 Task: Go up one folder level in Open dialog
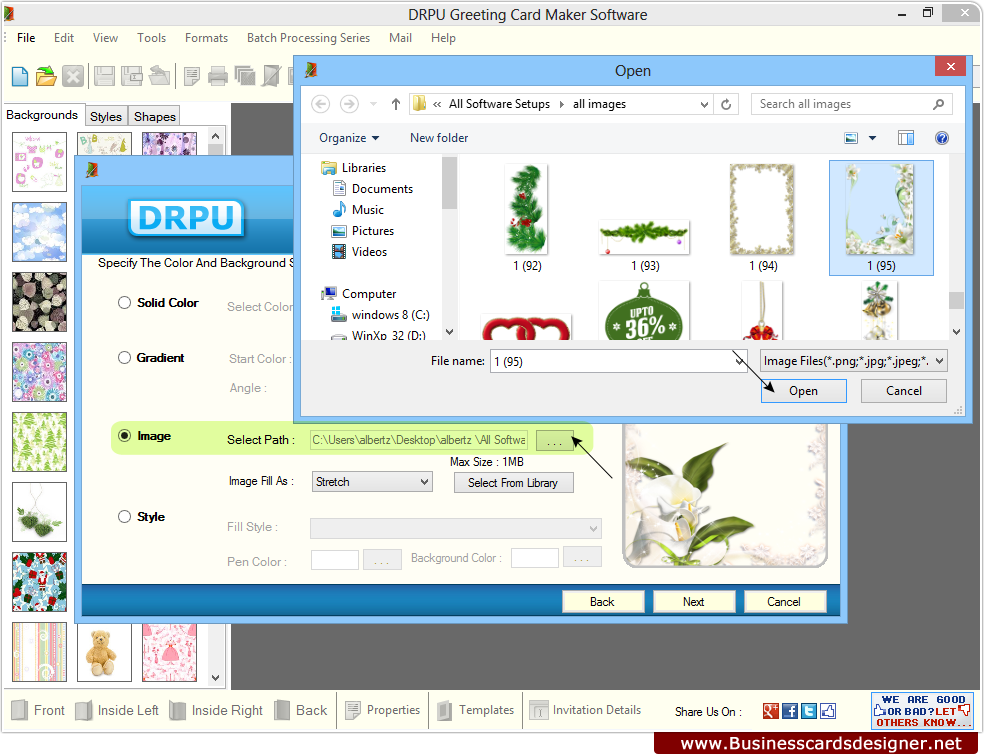395,104
